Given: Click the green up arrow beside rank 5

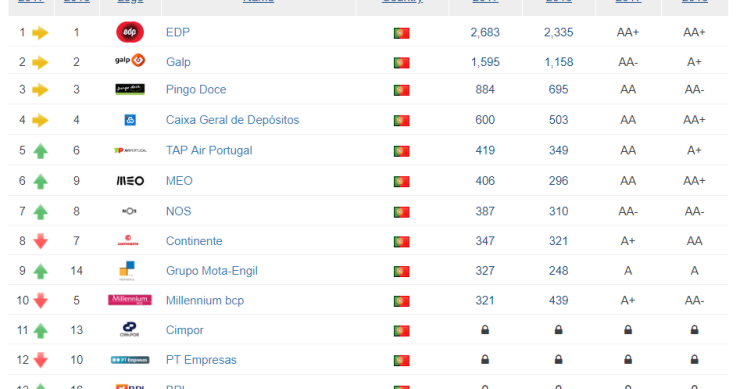Looking at the screenshot, I should pos(41,151).
